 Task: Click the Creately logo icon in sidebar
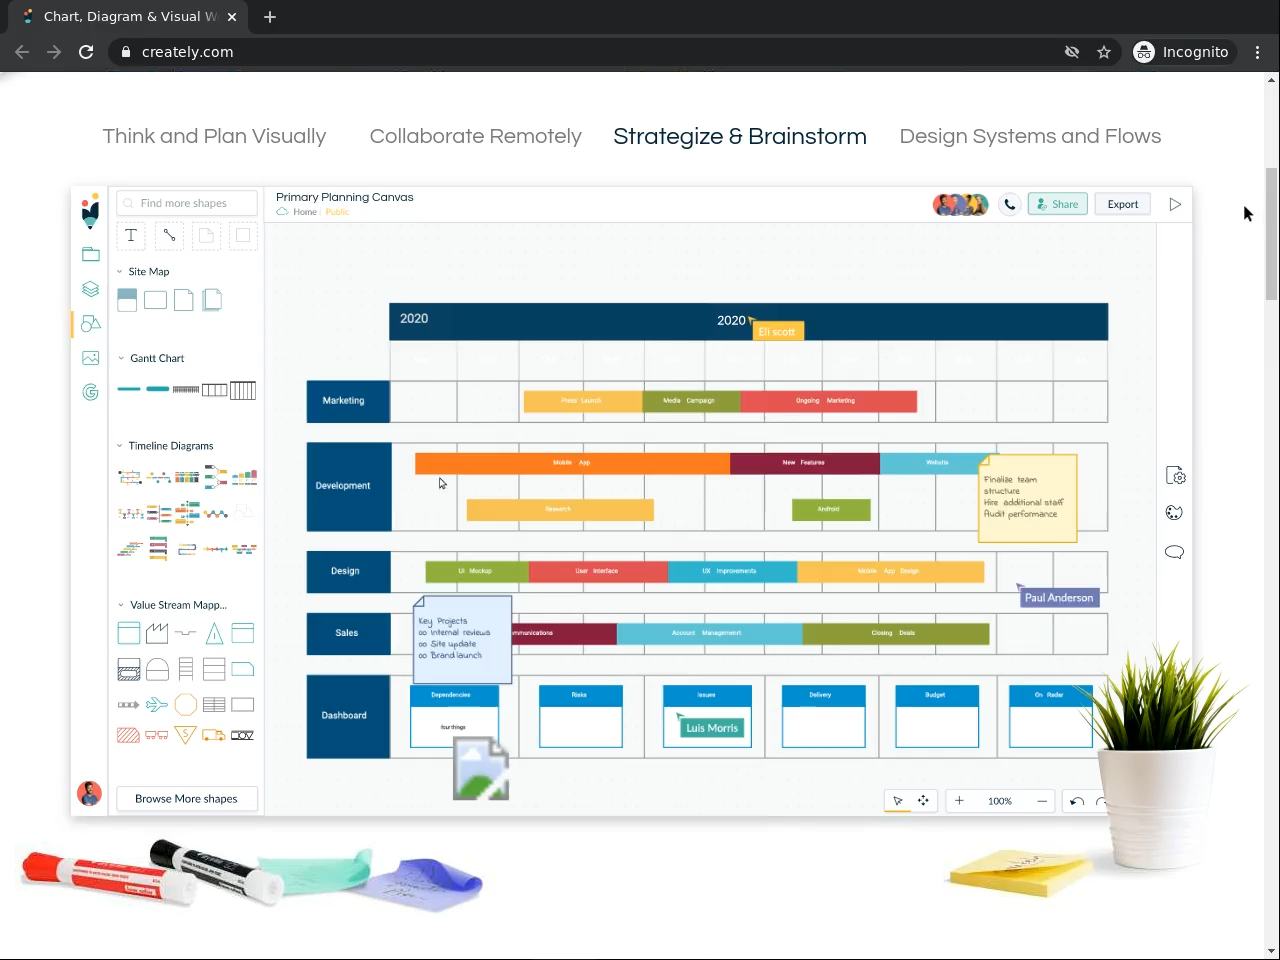(x=90, y=210)
